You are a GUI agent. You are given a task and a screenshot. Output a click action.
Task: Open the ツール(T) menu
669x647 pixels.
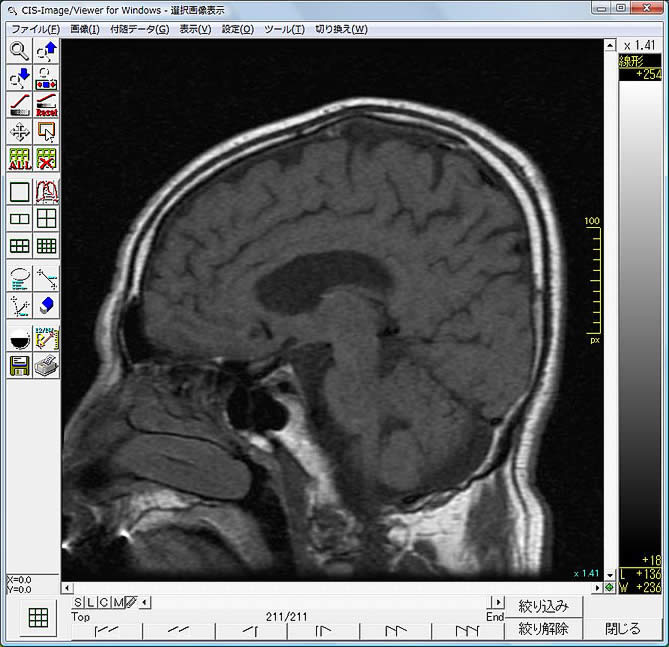click(x=285, y=29)
